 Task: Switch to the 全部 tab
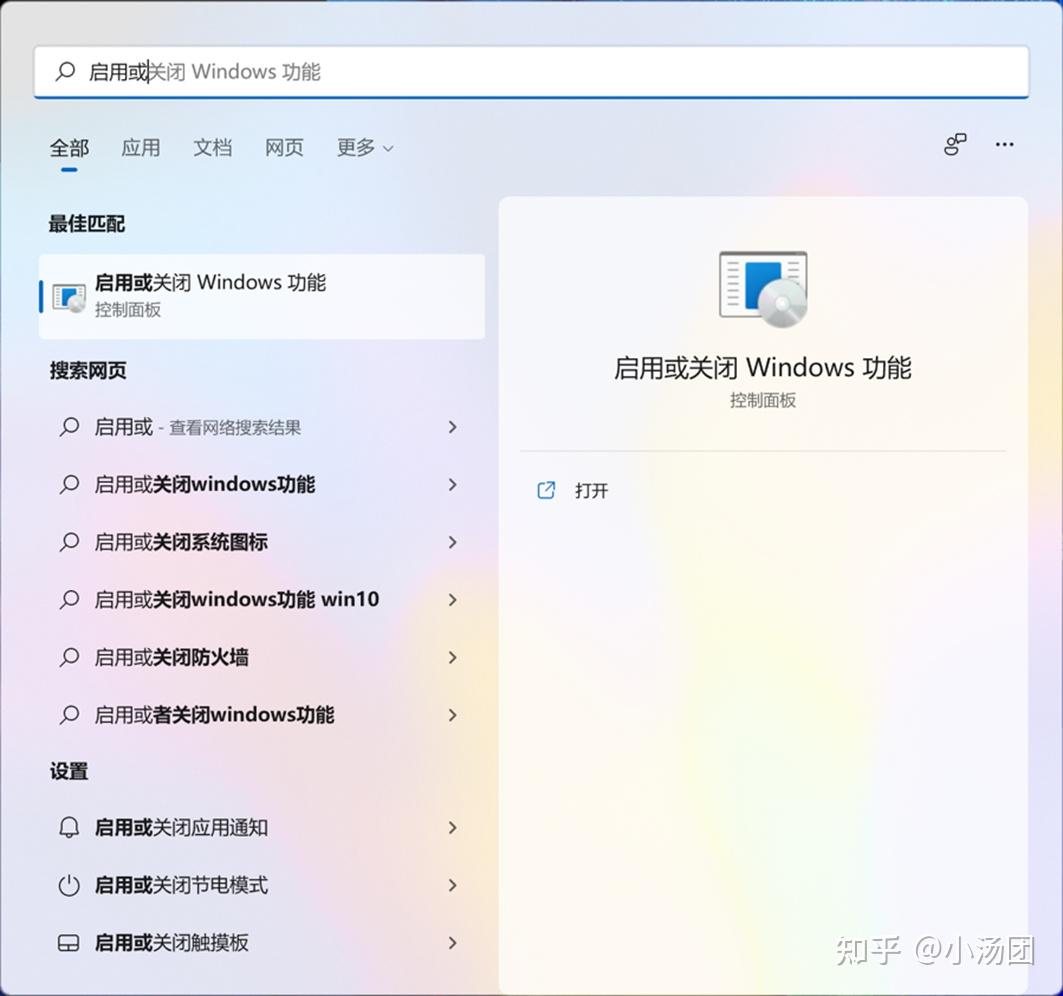pos(69,148)
